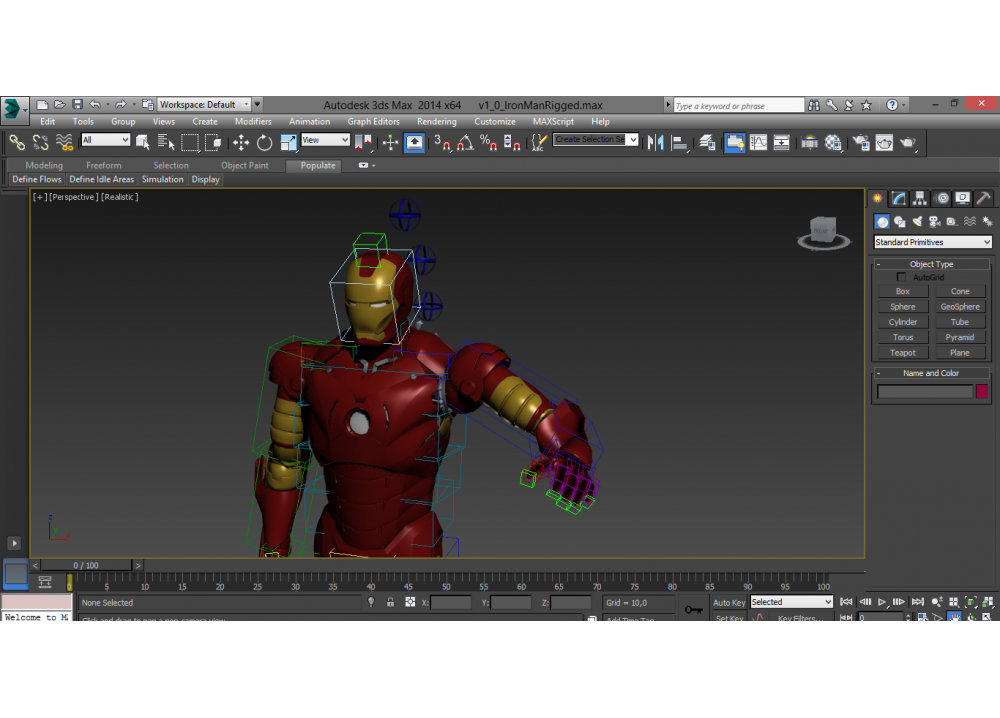This screenshot has height=718, width=1000.
Task: Toggle the selection lock padlock
Action: tap(390, 602)
